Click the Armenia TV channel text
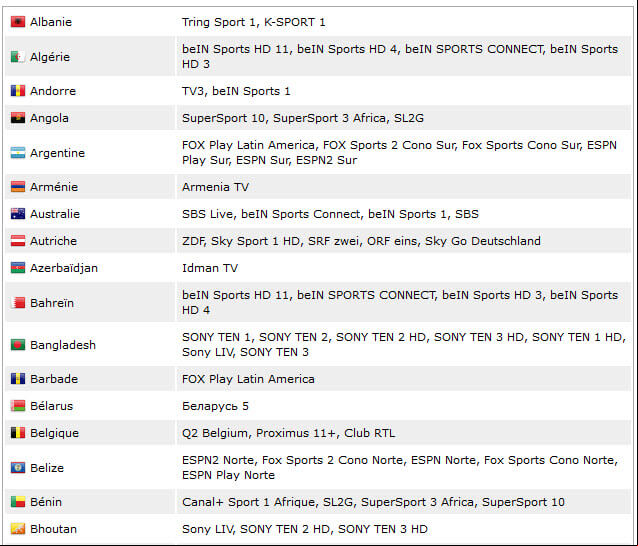Screen dimensions: 638x546 (x=215, y=187)
